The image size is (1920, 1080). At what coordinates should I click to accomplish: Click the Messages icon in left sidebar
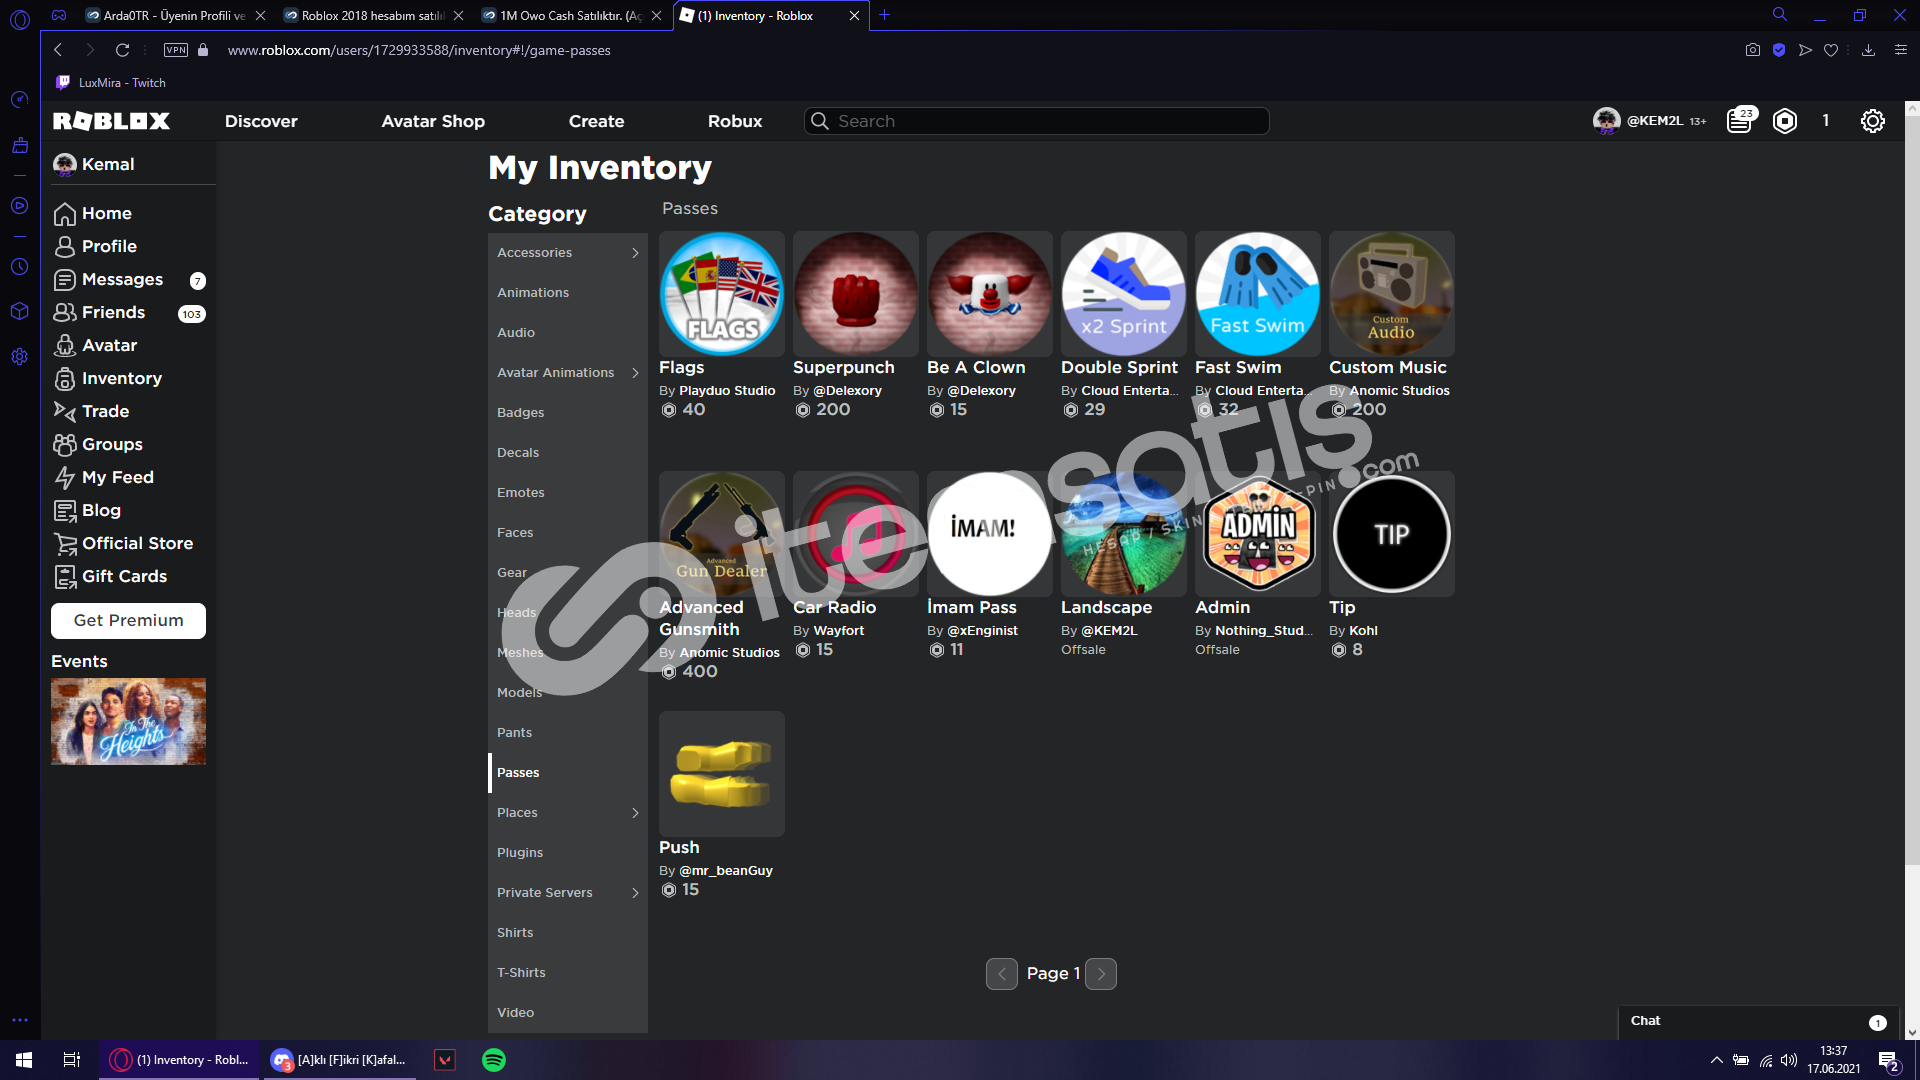65,280
